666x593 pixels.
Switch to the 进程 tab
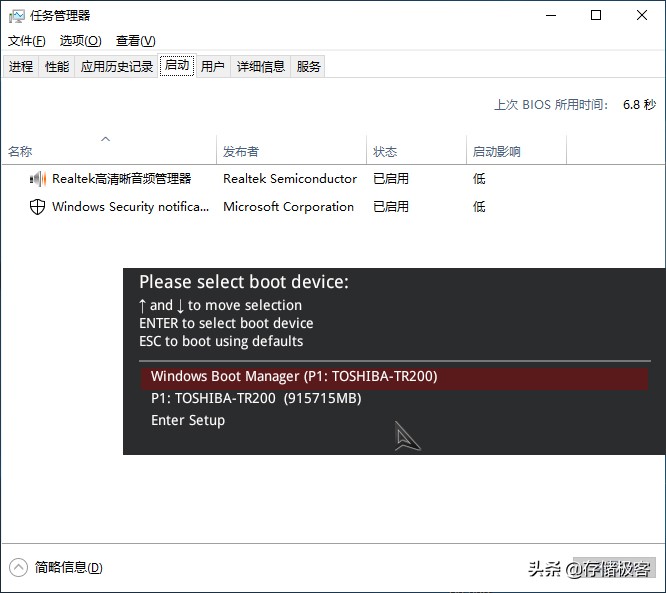click(21, 66)
